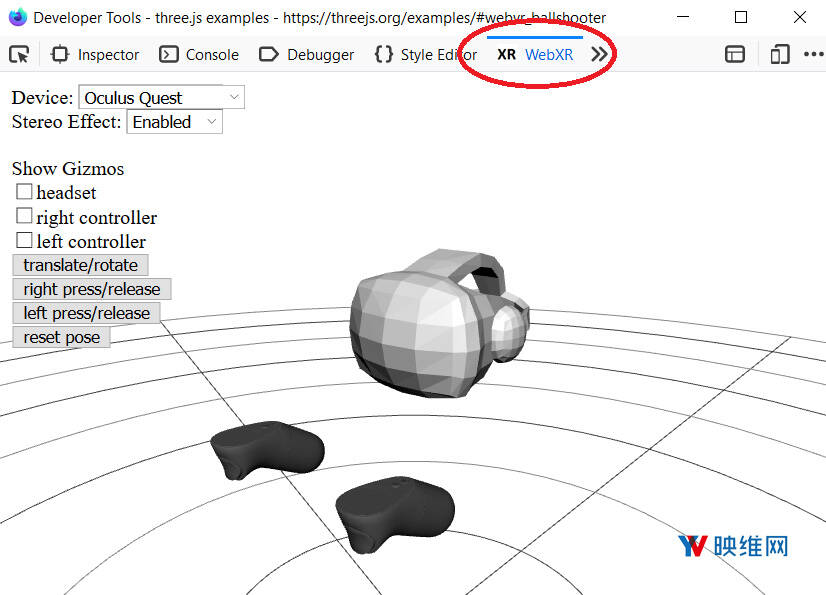Tick the left controller gizmo checkbox
826x595 pixels.
(x=24, y=240)
